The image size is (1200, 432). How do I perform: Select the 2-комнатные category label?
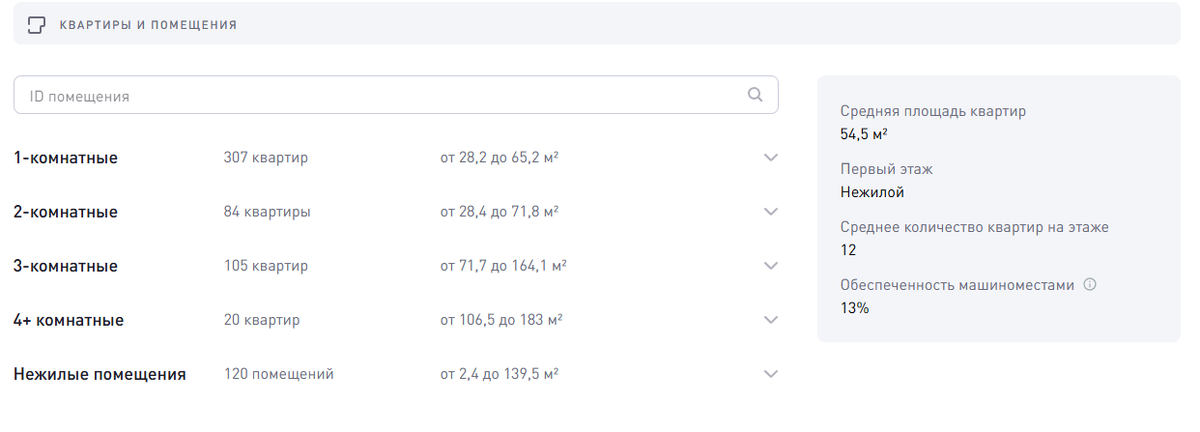click(x=66, y=212)
